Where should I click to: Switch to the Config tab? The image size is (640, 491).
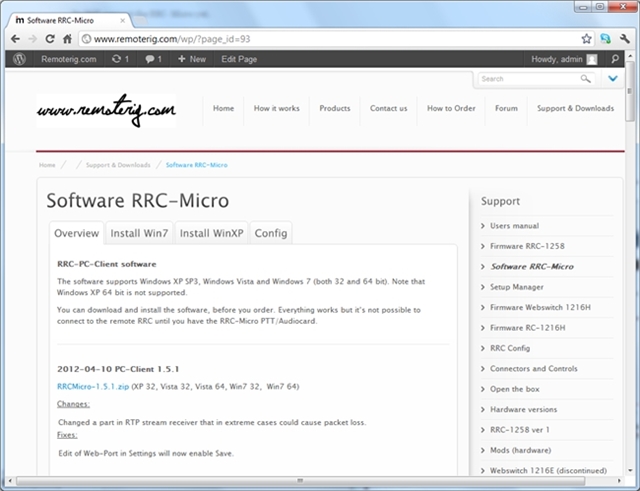coord(271,233)
